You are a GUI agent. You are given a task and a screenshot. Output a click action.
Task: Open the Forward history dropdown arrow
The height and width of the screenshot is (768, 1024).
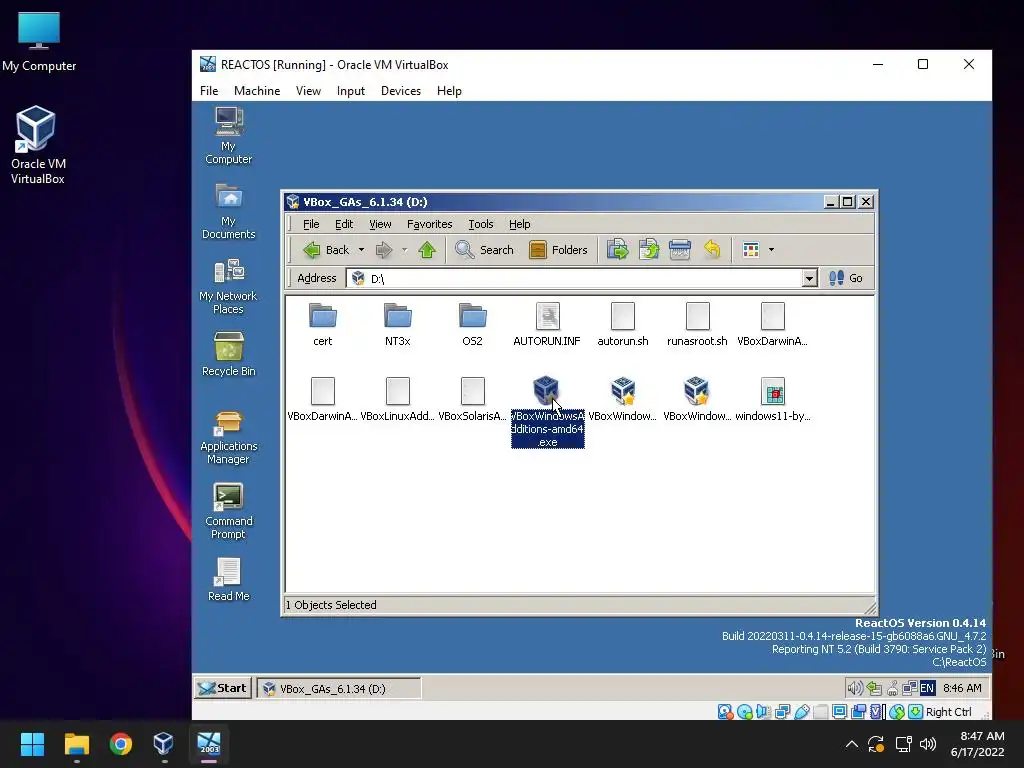click(x=404, y=249)
